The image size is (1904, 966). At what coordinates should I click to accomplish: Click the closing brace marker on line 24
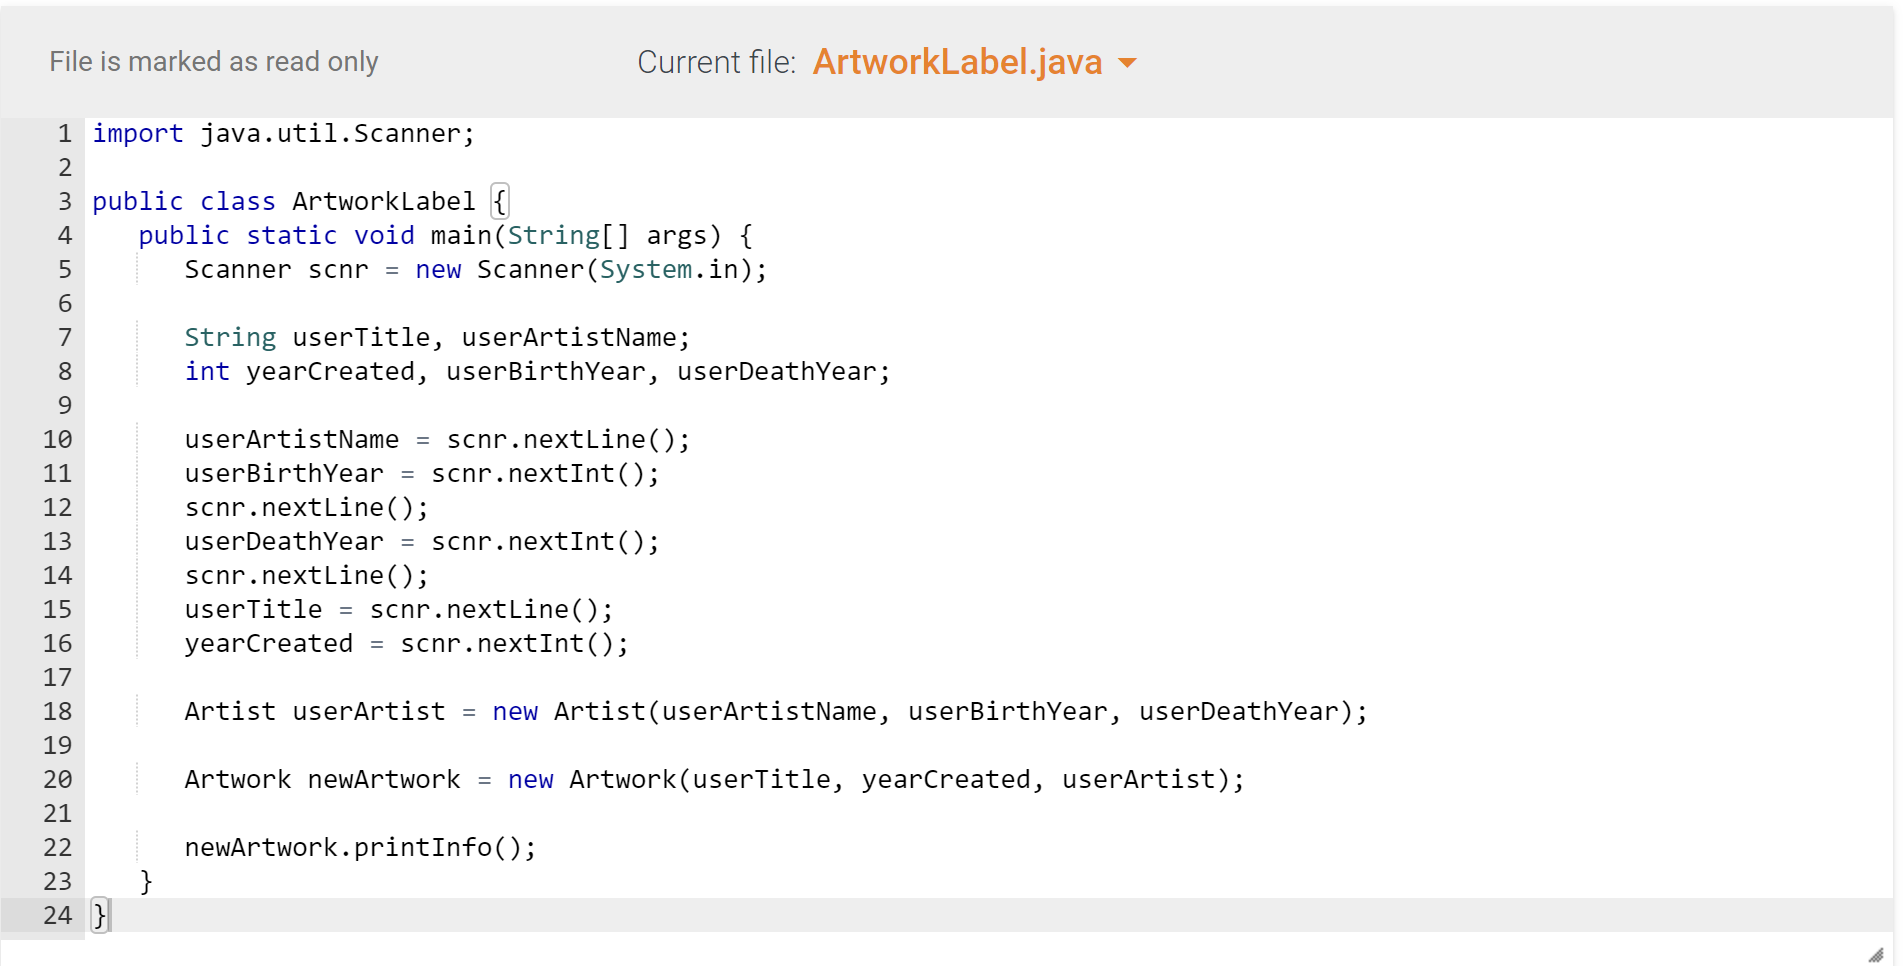pyautogui.click(x=98, y=914)
